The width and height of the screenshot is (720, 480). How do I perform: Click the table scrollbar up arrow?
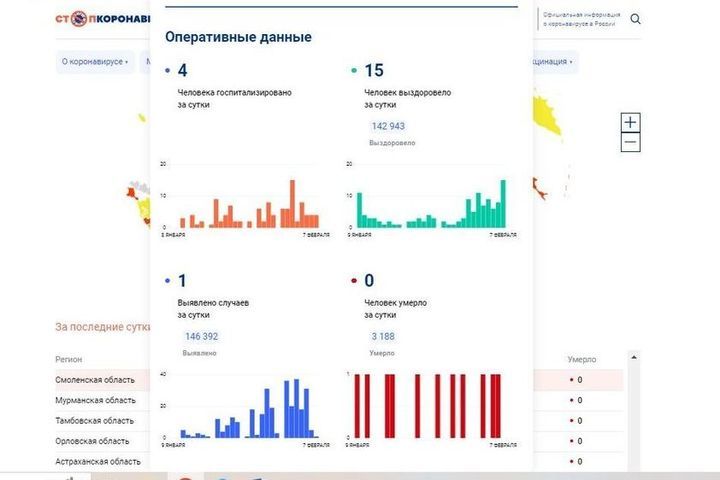point(632,356)
